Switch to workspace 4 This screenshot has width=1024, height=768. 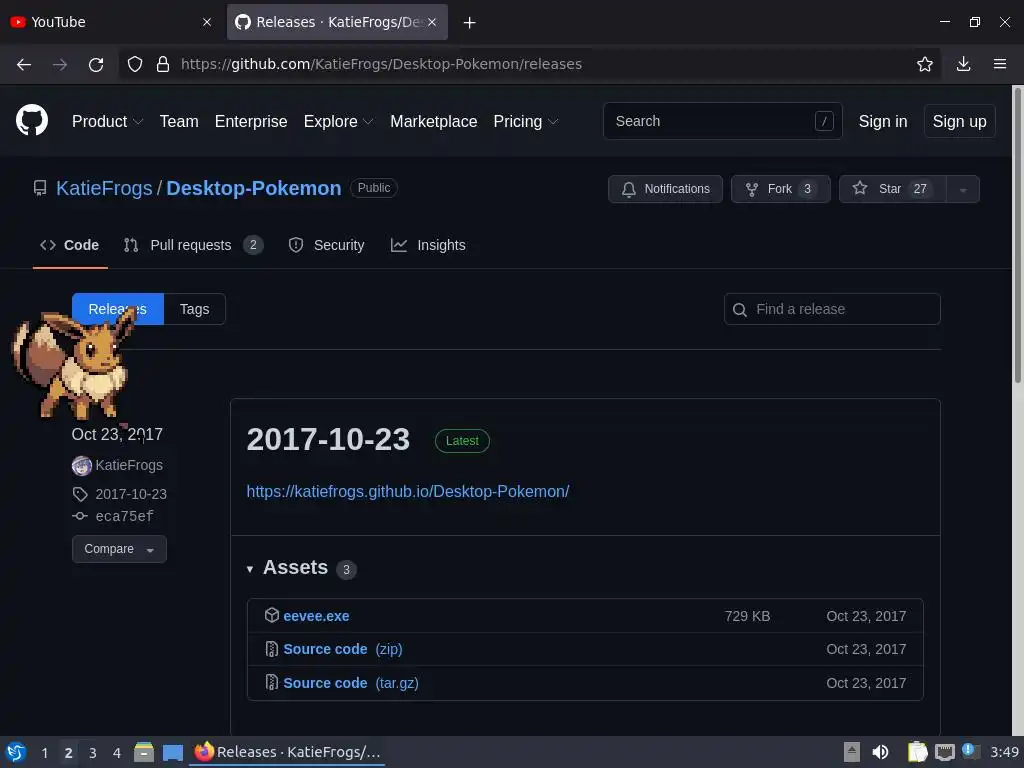117,753
